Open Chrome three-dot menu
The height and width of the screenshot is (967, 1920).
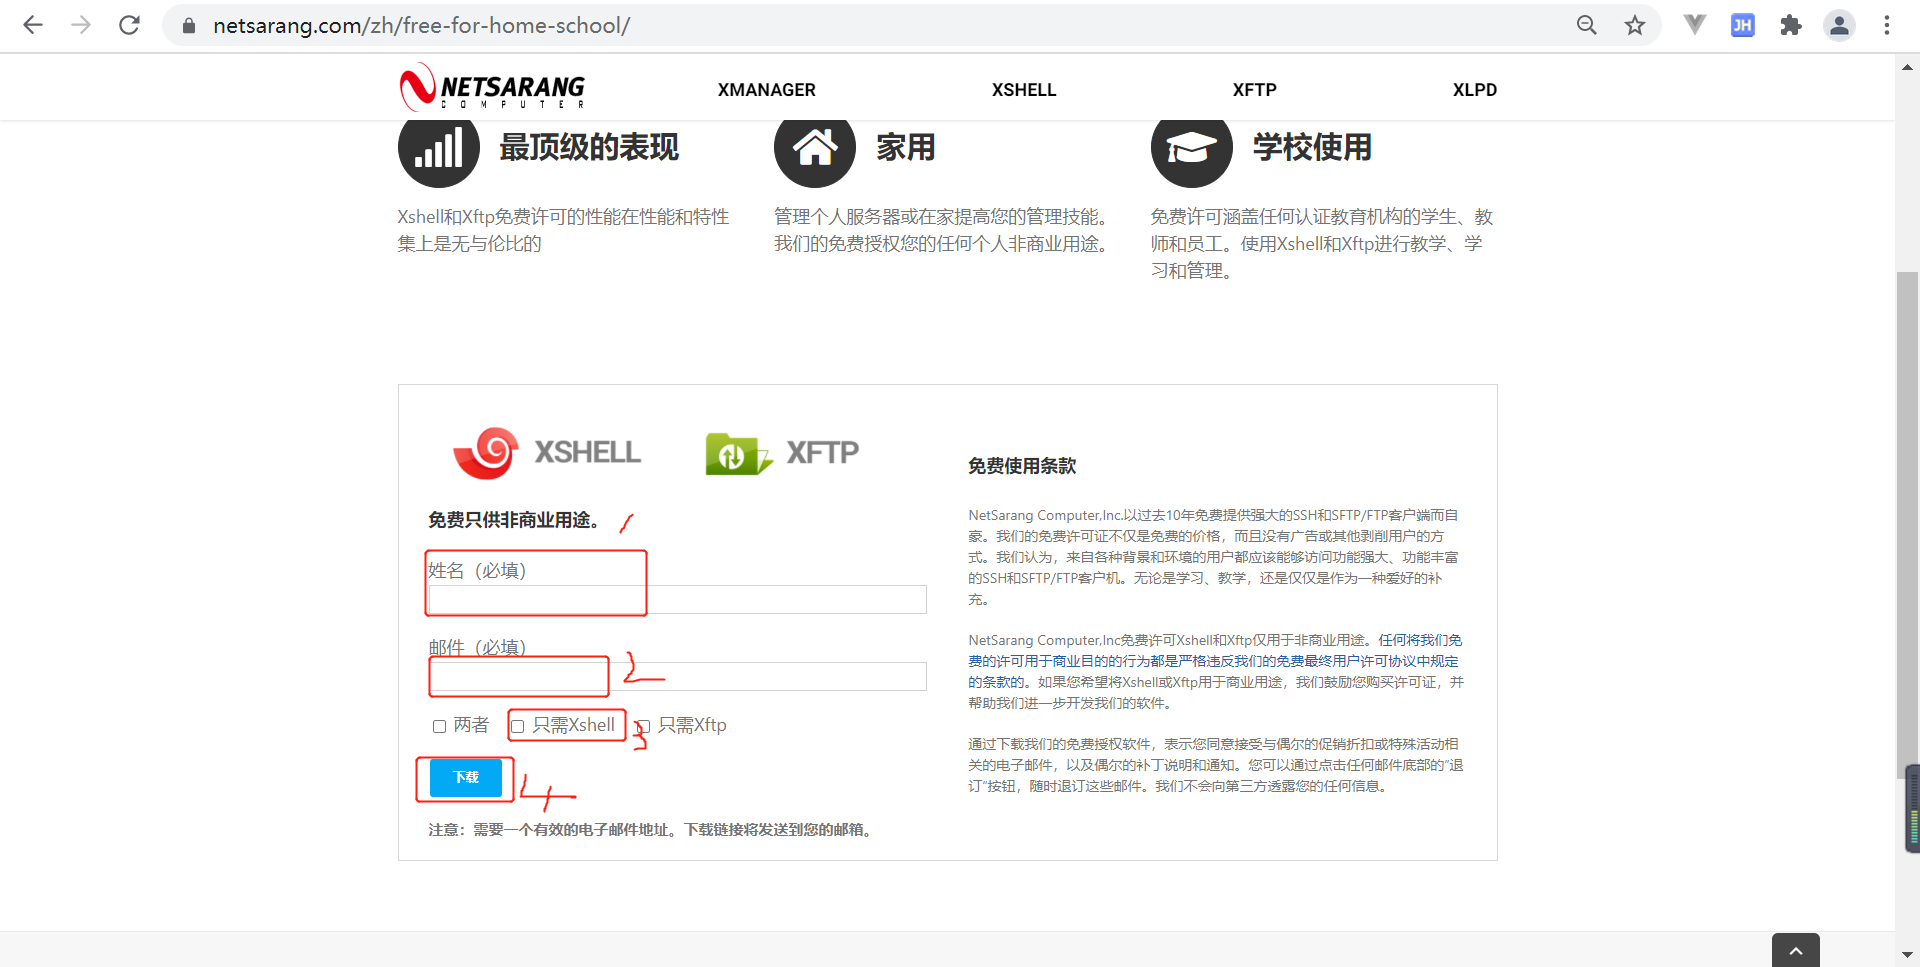[1887, 25]
